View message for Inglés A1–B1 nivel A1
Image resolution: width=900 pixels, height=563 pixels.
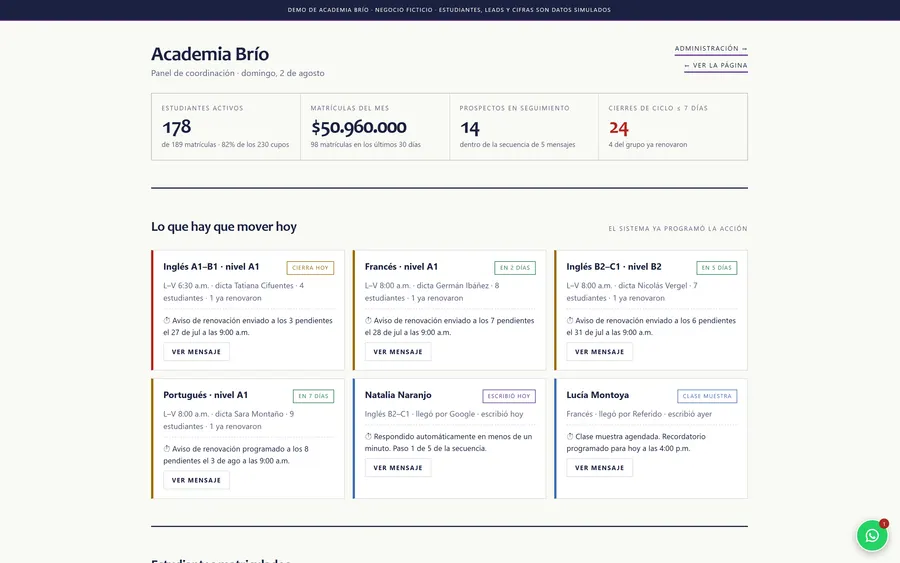click(x=196, y=352)
